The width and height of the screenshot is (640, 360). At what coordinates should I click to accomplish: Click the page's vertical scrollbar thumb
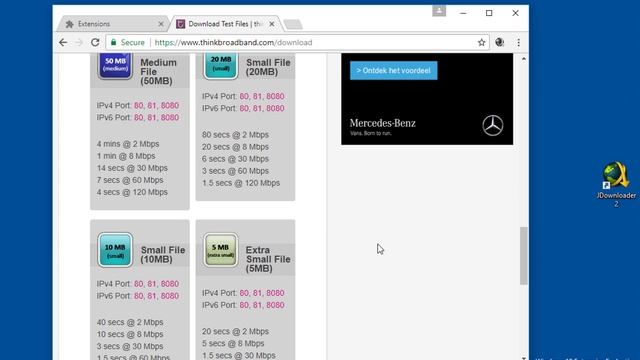click(524, 256)
